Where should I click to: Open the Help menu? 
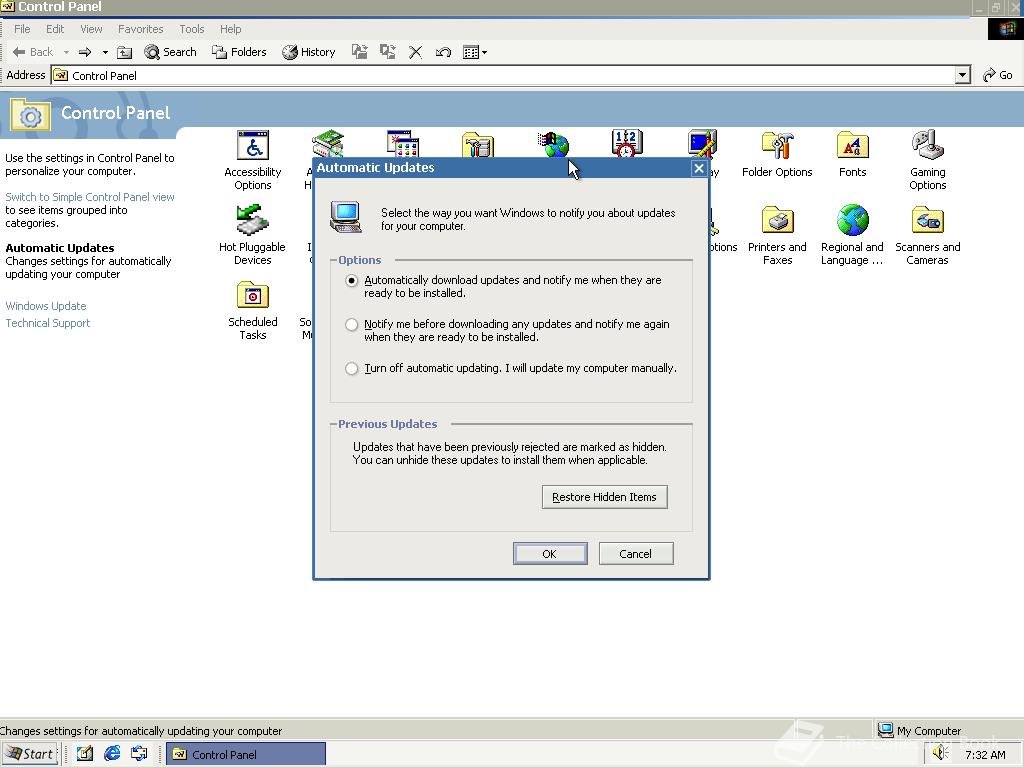pyautogui.click(x=231, y=29)
